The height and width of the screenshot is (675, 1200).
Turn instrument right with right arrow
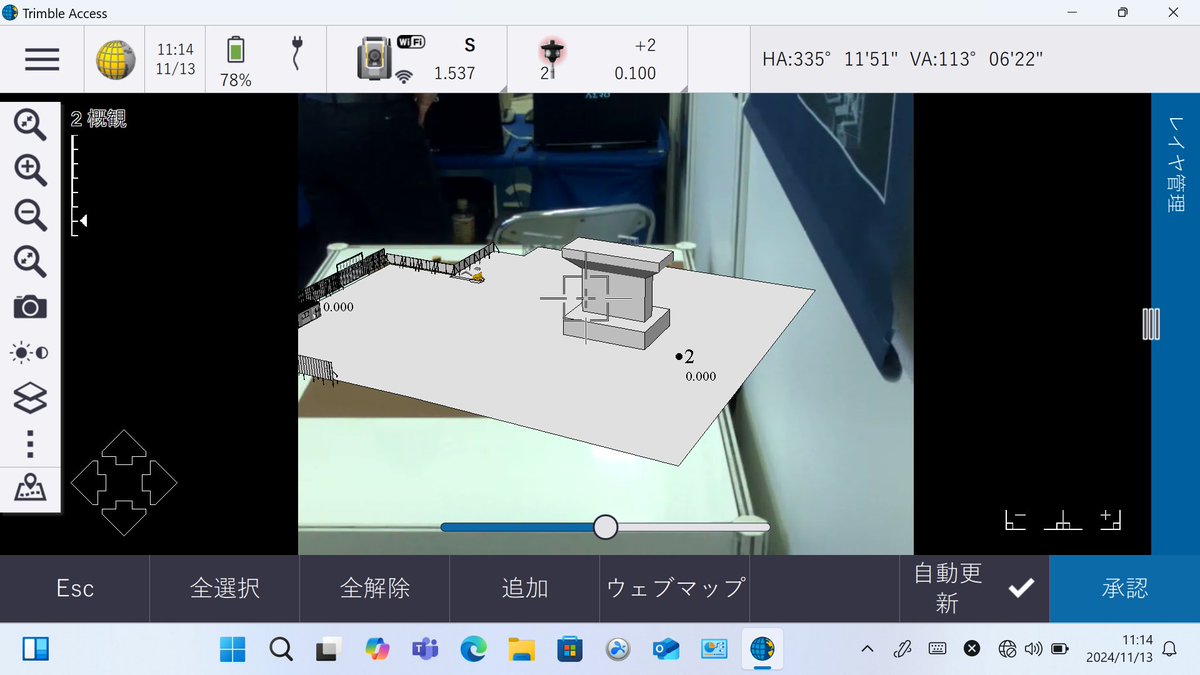pos(160,483)
